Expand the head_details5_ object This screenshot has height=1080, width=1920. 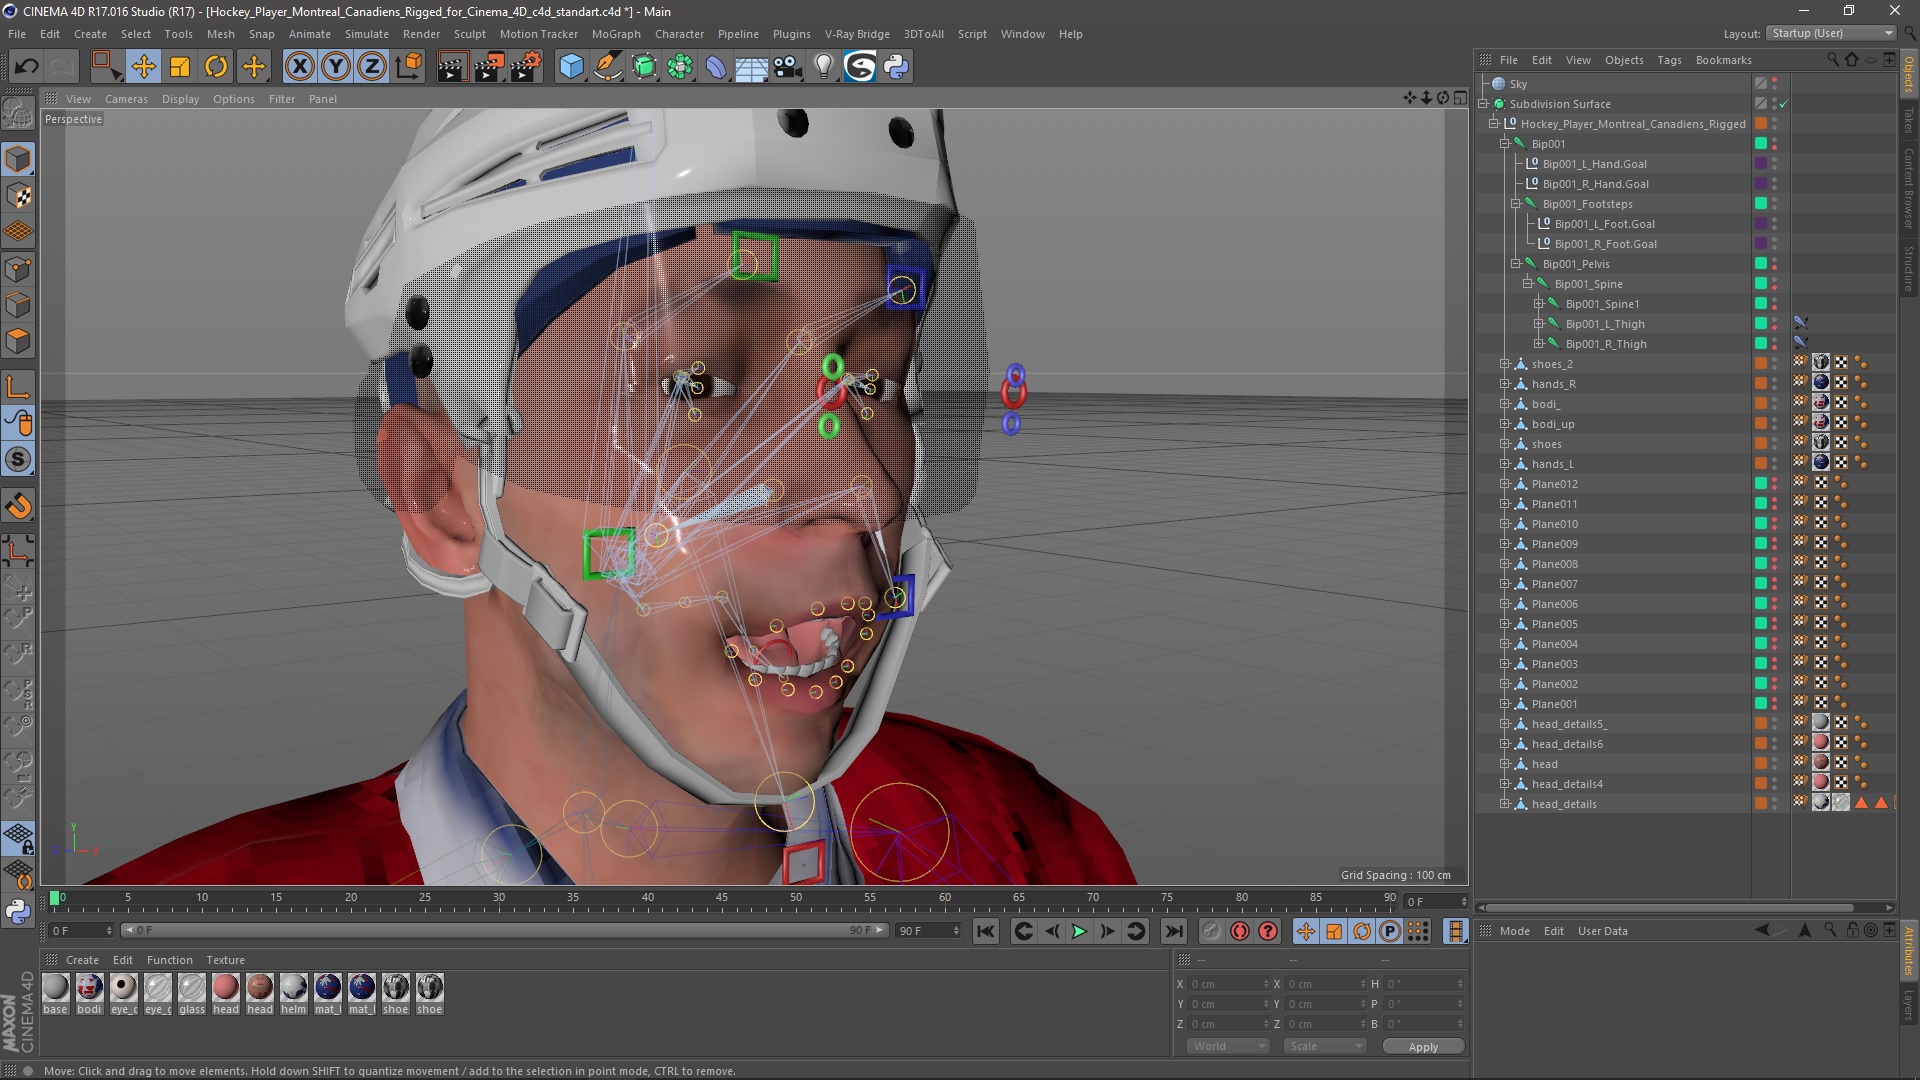(1504, 724)
